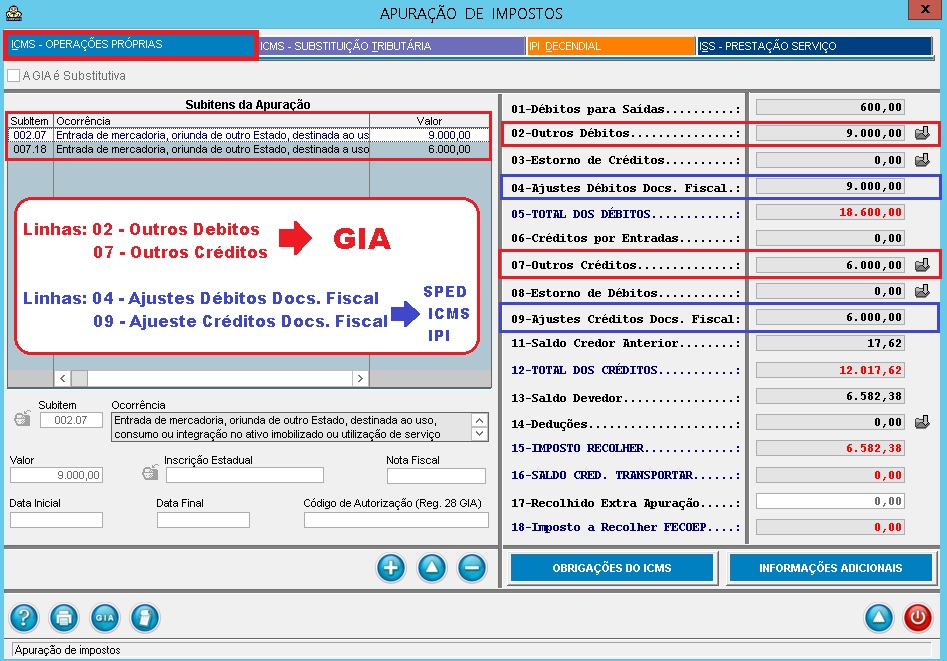Open the ISS - Prestação Serviço tab

[814, 46]
